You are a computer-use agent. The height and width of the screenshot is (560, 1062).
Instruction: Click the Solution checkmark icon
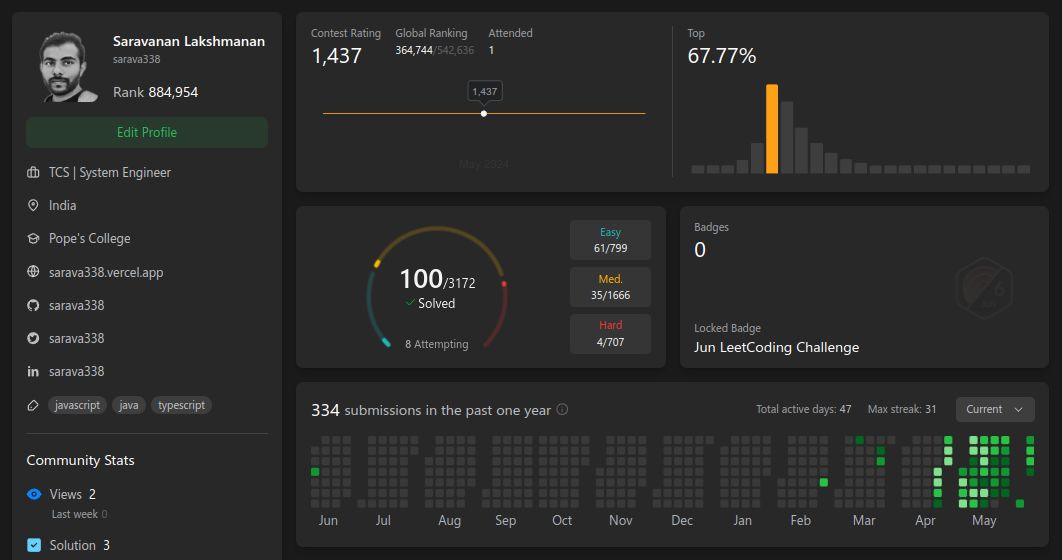(34, 545)
